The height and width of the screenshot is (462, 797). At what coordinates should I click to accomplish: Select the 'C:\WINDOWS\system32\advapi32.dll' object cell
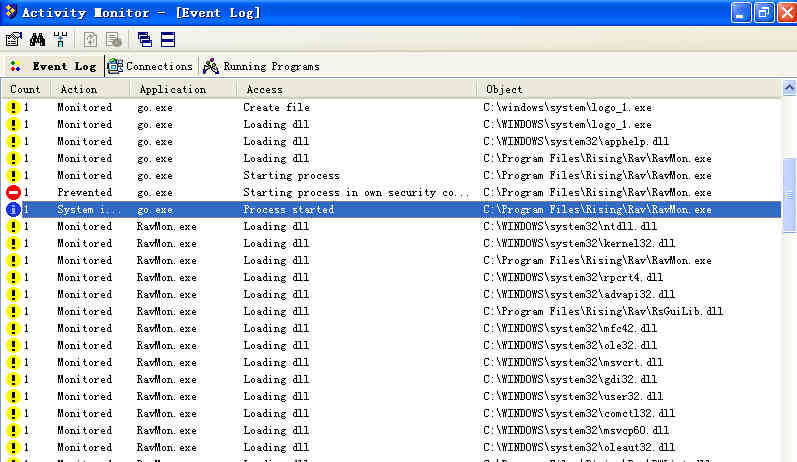(579, 294)
